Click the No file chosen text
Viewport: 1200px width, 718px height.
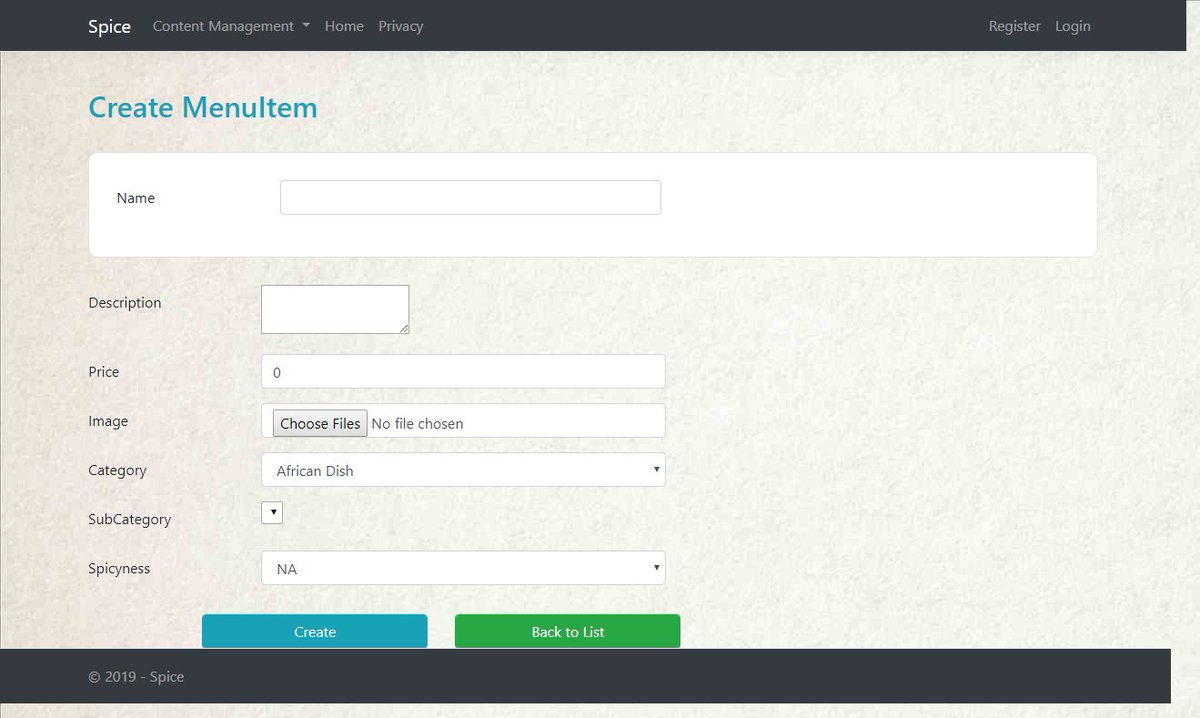point(417,423)
